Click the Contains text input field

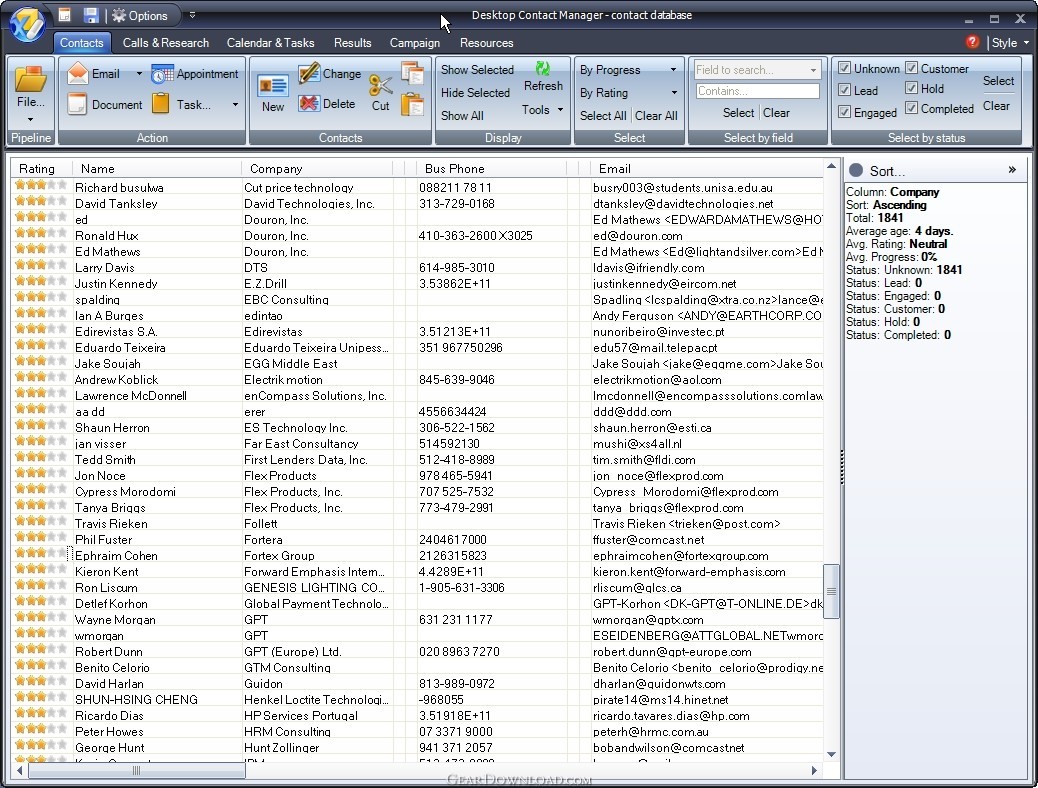(x=757, y=91)
